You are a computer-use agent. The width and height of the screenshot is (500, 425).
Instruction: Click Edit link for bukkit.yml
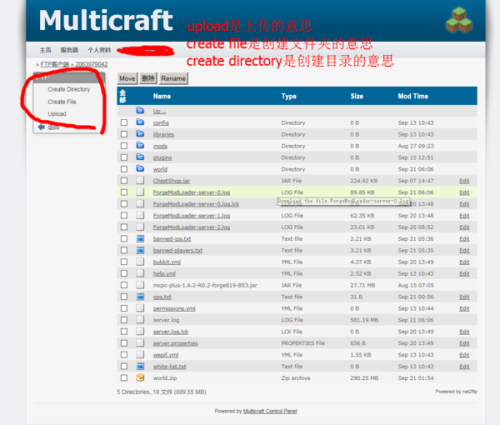click(464, 262)
